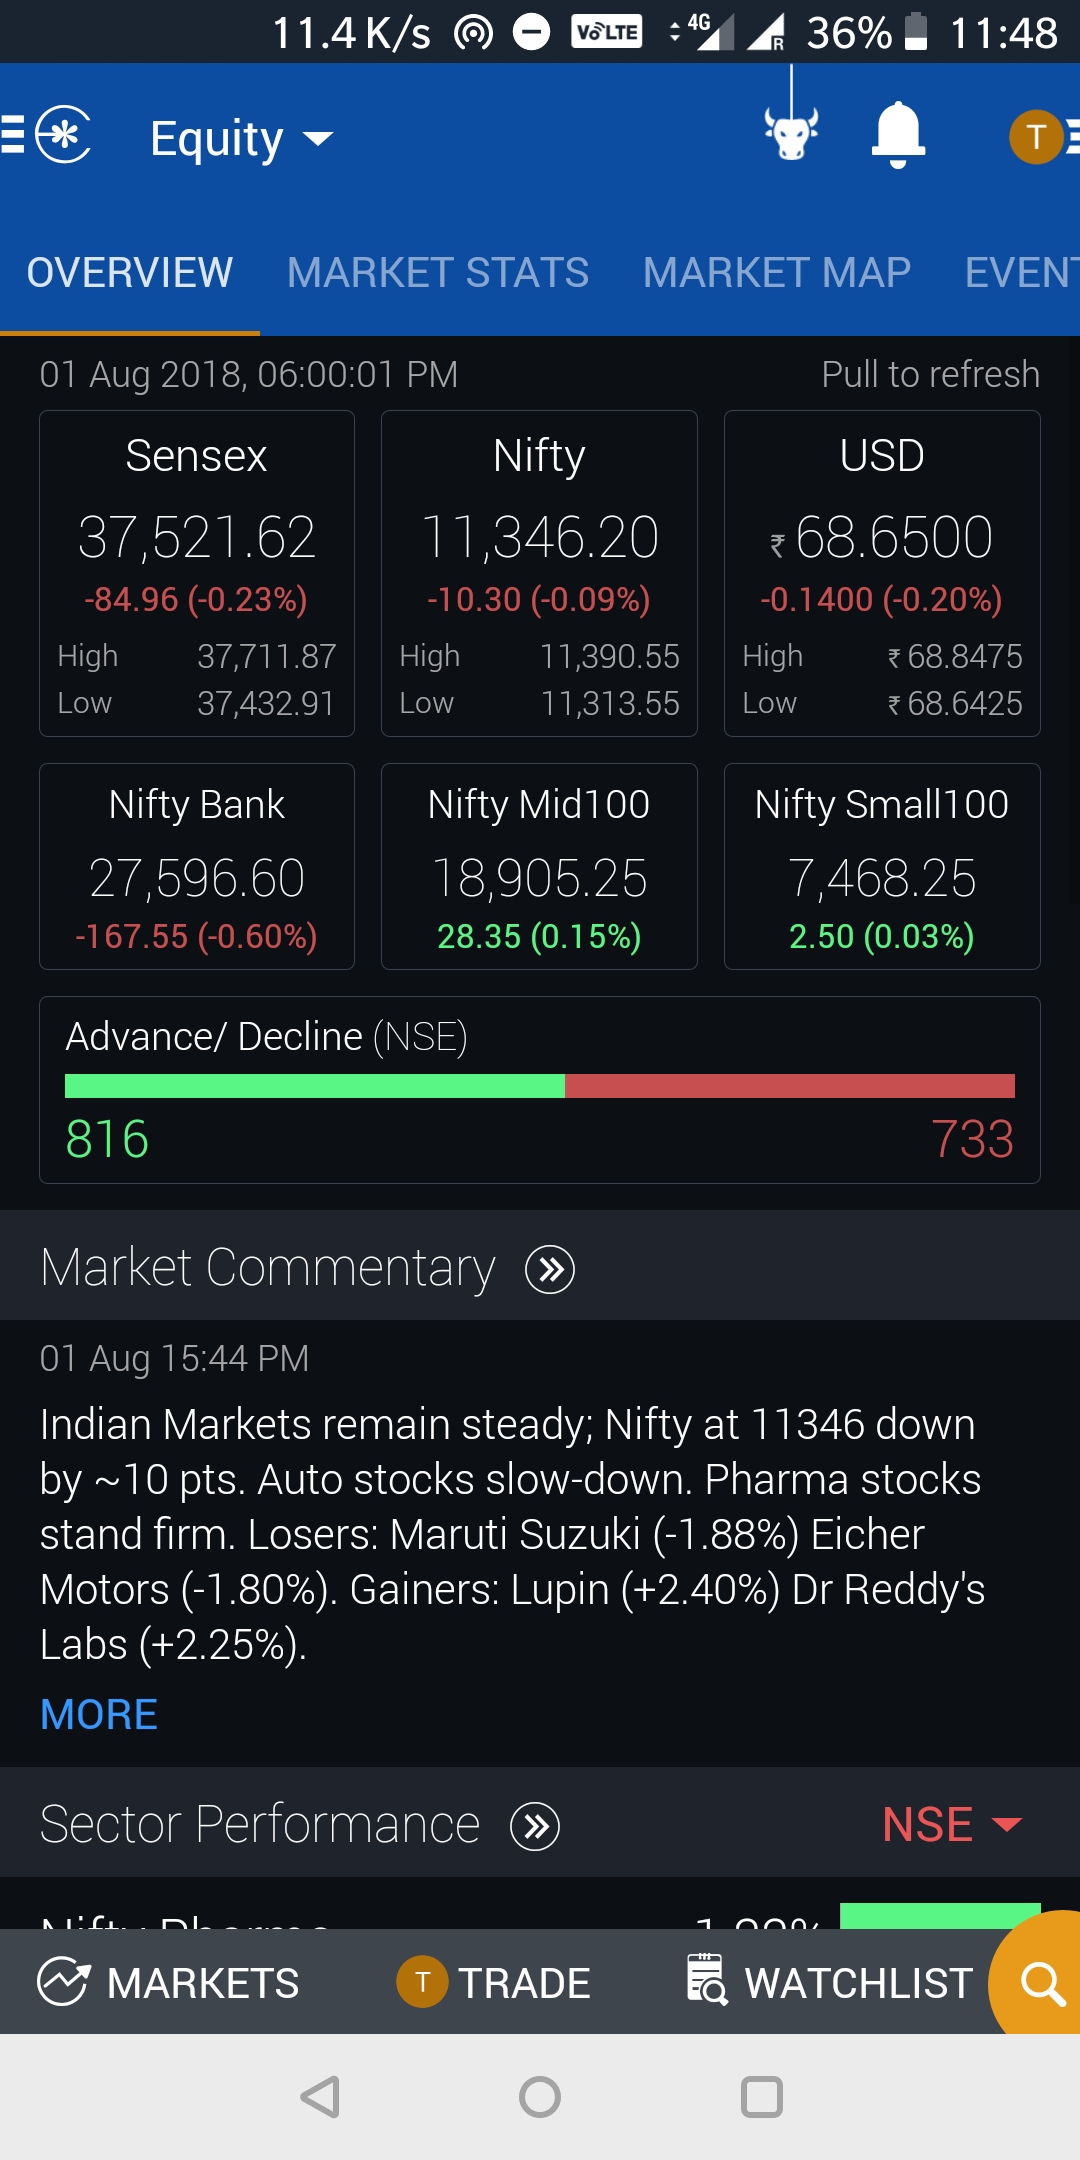Open the Nifty Bank index card
Viewport: 1080px width, 2160px height.
(x=197, y=866)
